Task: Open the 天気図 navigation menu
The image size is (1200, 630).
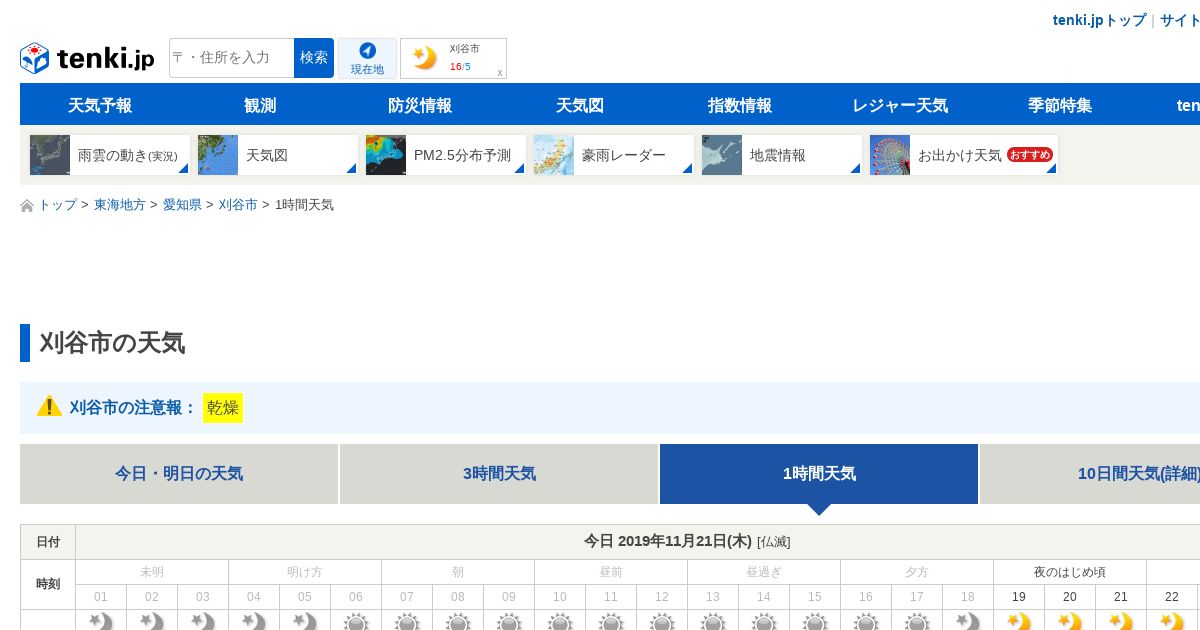Action: click(580, 105)
